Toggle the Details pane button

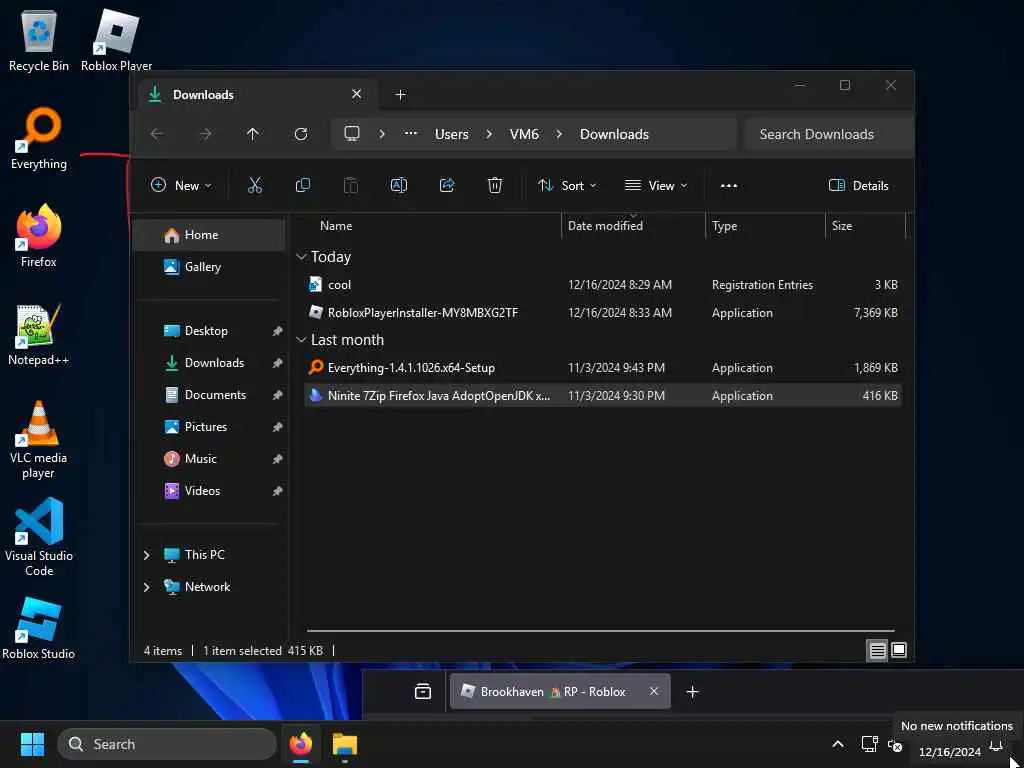pos(859,185)
